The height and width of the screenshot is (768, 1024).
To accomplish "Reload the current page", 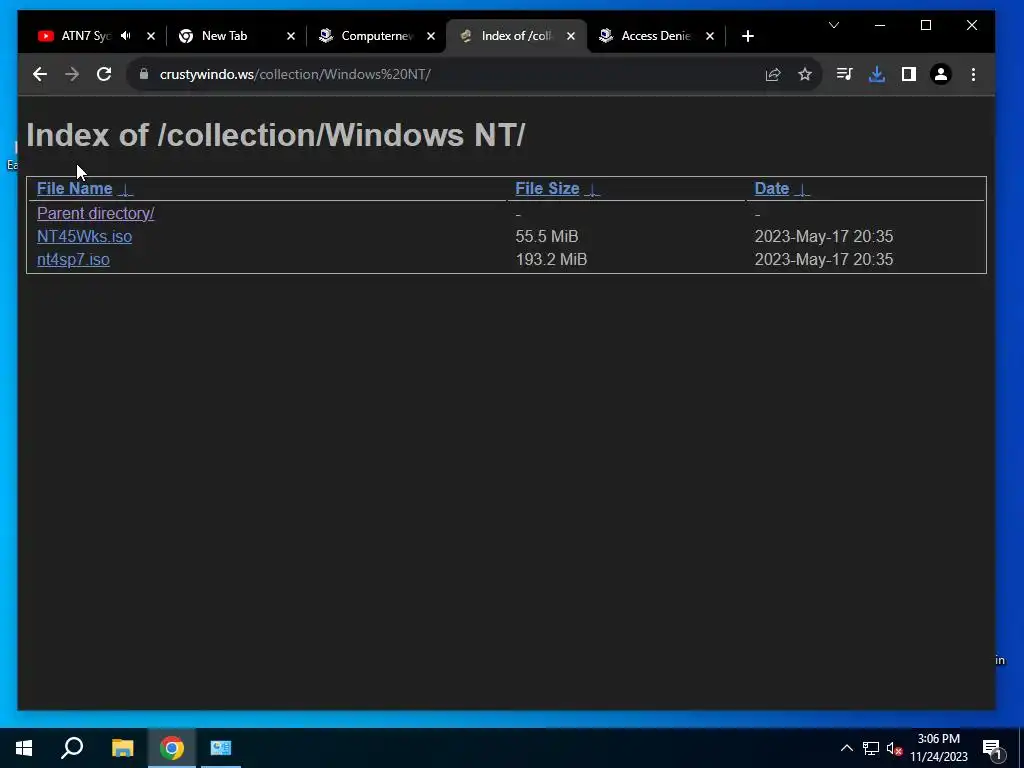I will point(104,74).
